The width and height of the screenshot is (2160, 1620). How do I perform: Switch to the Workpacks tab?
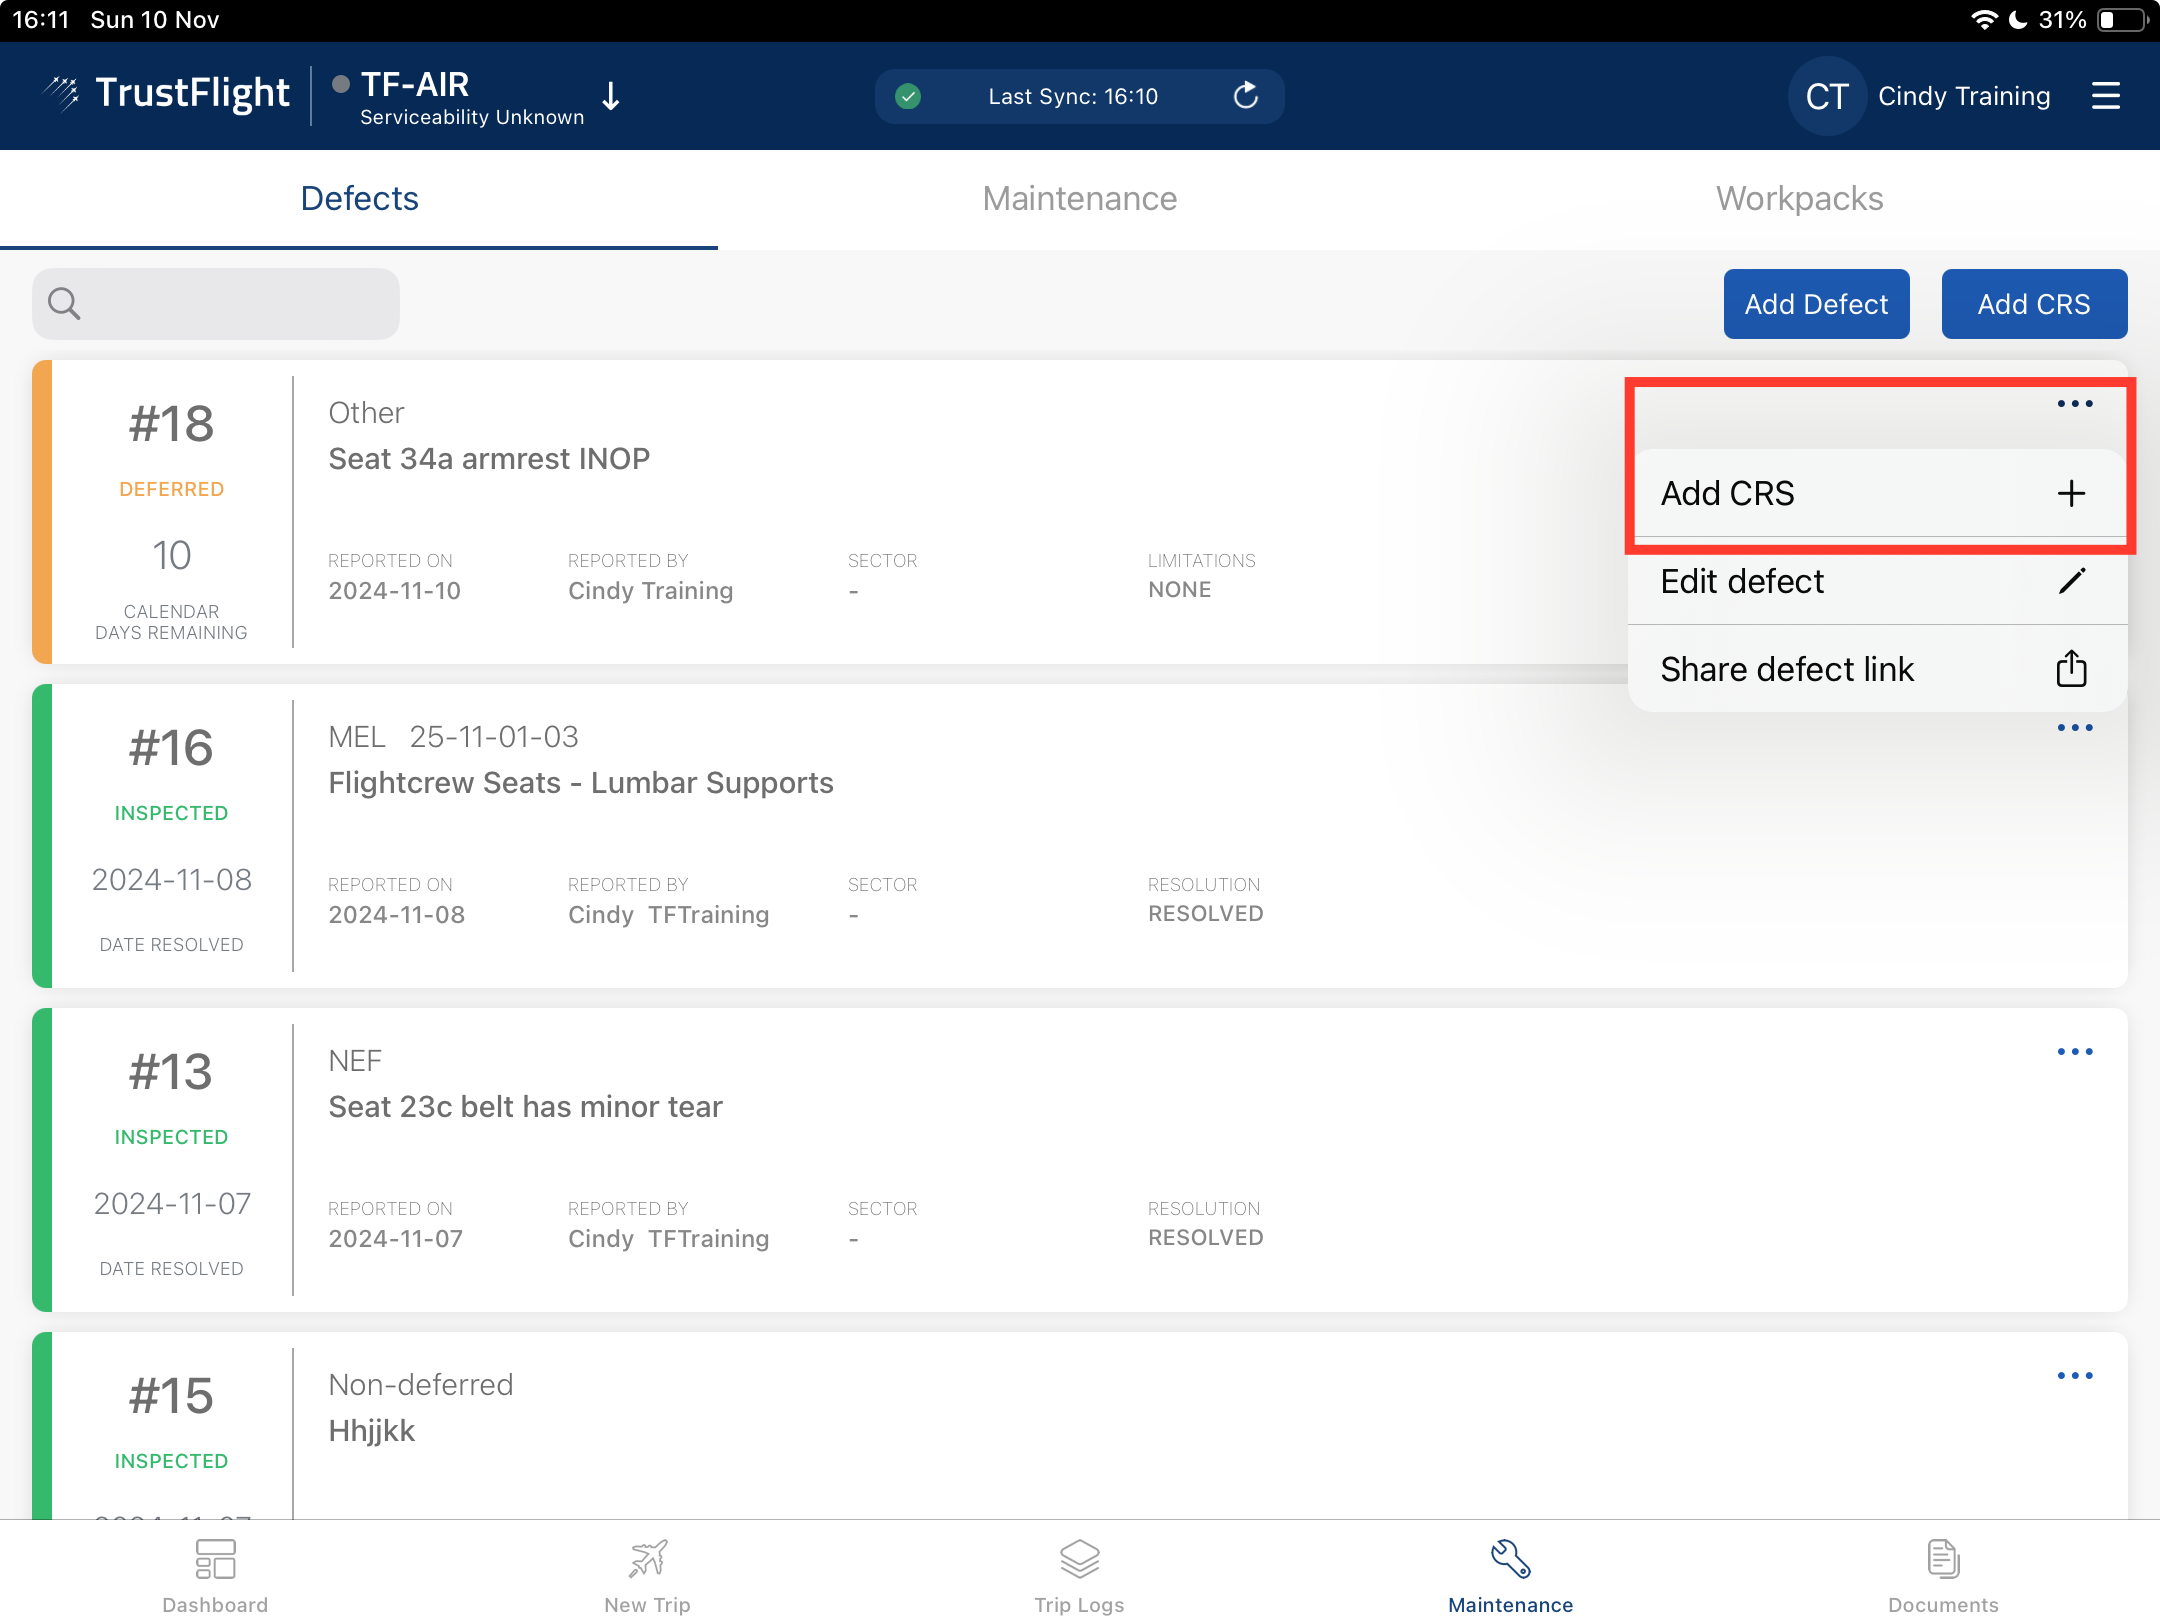pos(1799,198)
